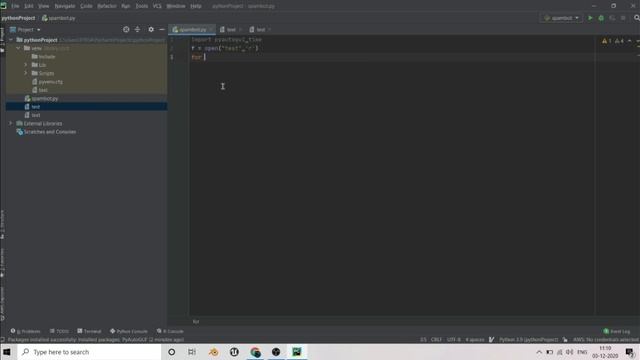This screenshot has width=640, height=360.
Task: Open the Edit menu
Action: coord(29,6)
